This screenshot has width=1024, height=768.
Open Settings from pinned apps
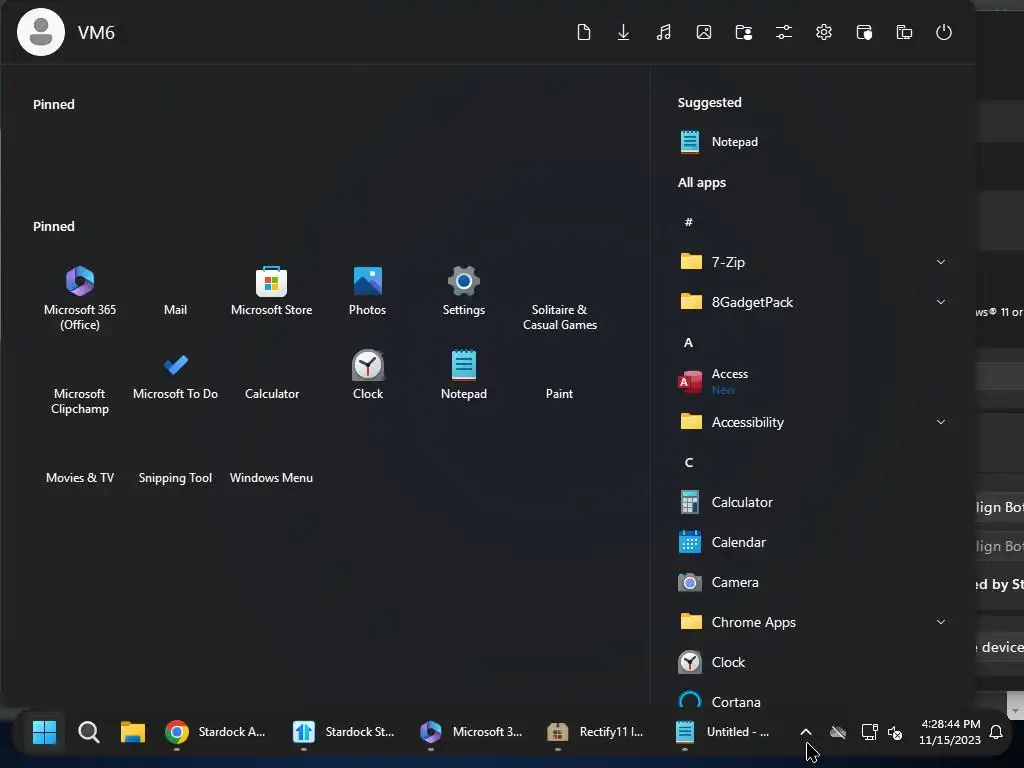(x=464, y=291)
